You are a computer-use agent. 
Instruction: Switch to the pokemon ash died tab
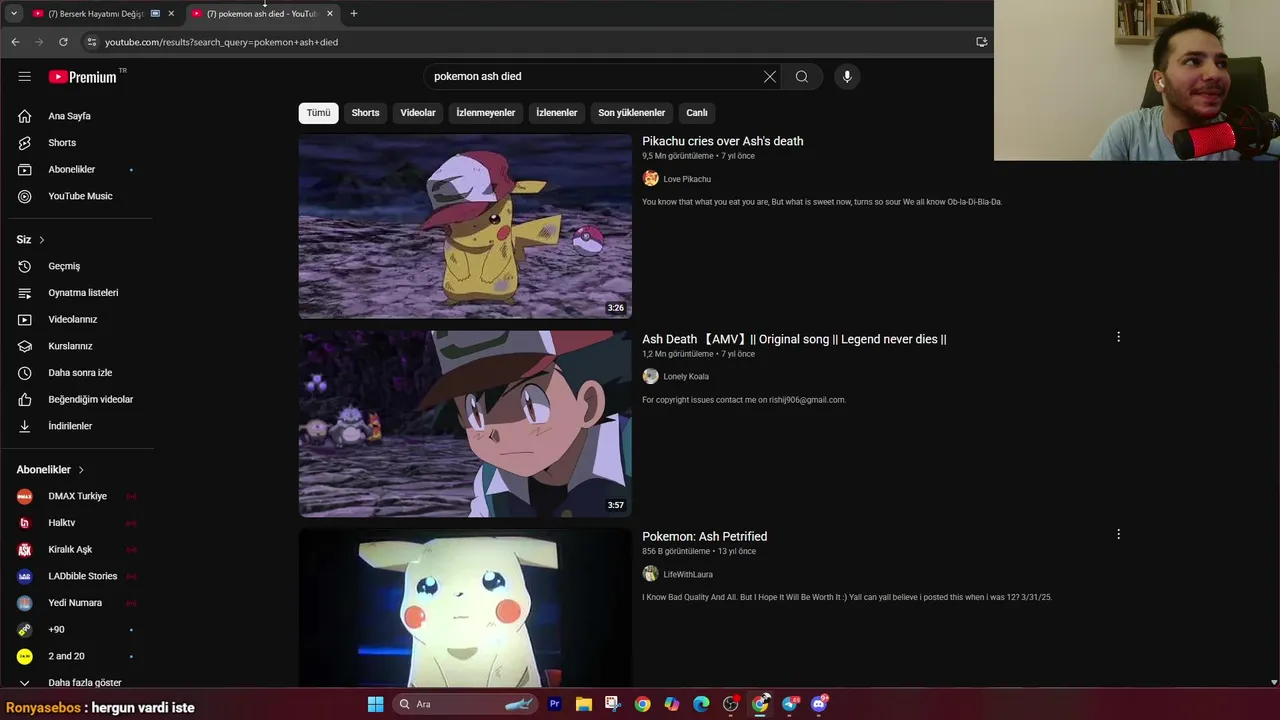[x=262, y=14]
